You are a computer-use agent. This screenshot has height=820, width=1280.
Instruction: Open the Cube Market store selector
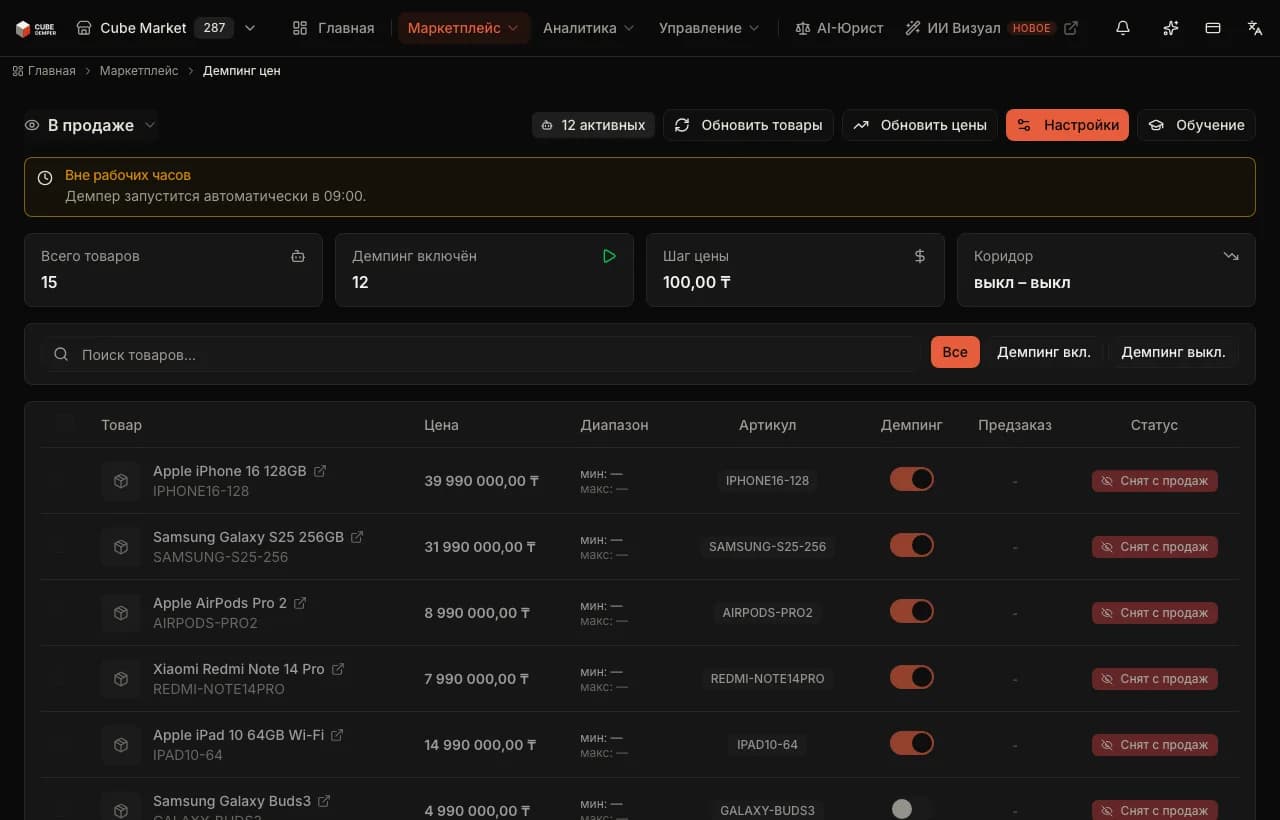166,28
